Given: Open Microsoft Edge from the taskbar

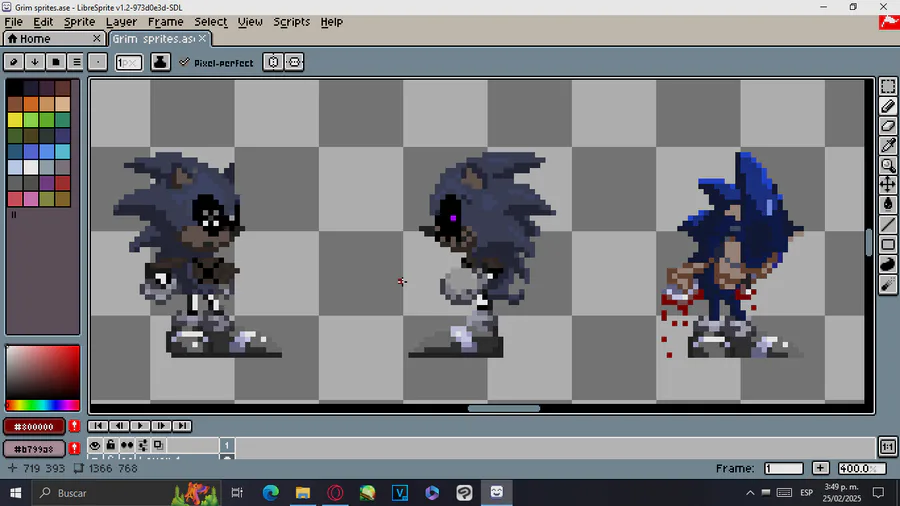Looking at the screenshot, I should click(x=271, y=492).
